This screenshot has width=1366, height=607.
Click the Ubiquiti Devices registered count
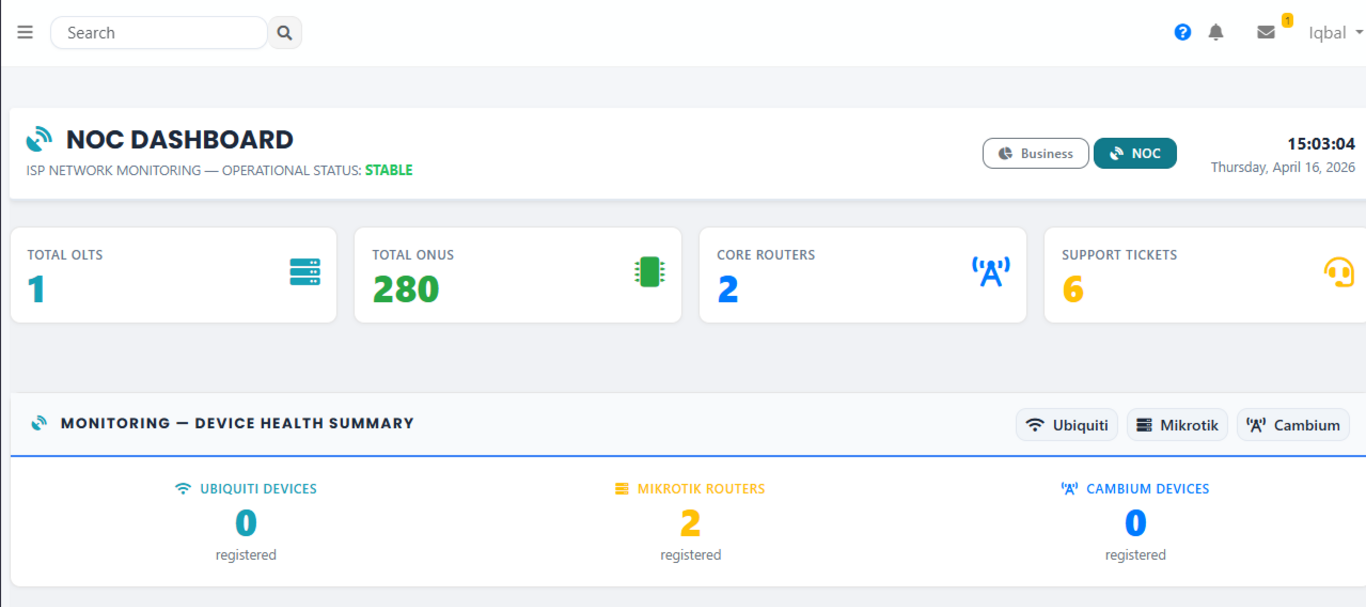tap(246, 523)
